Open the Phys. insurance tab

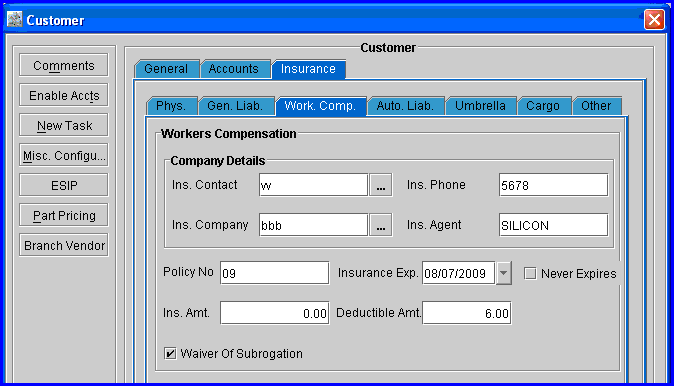[x=172, y=106]
